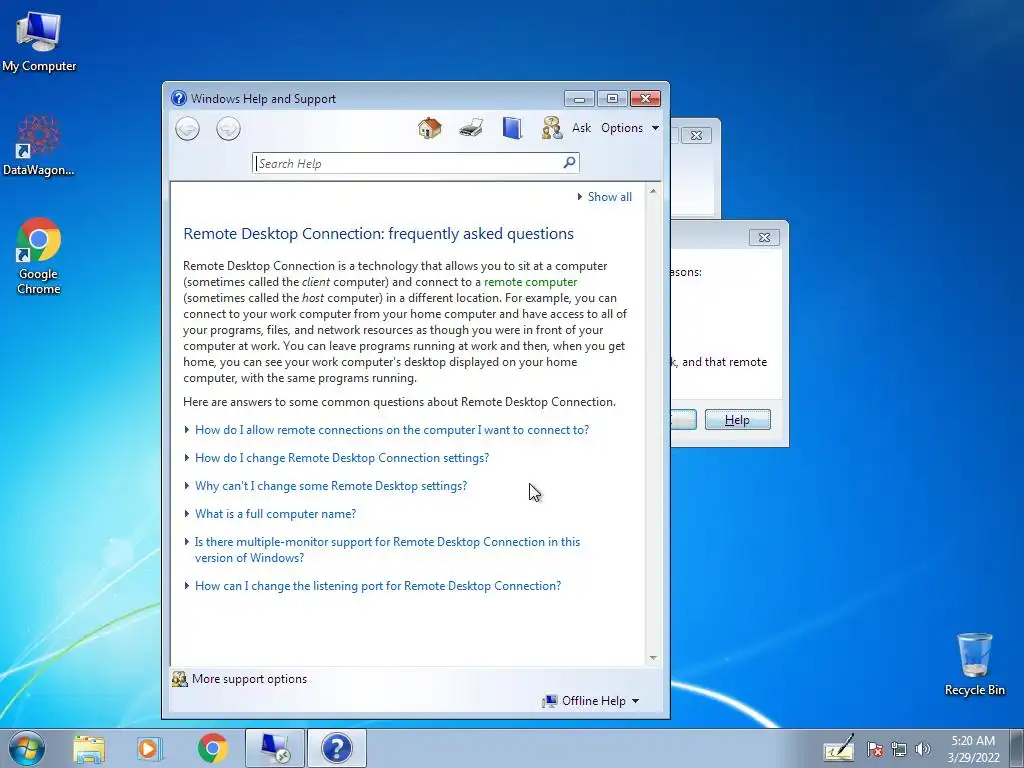Click the scrollbar down arrow in Help
Viewport: 1024px width, 768px height.
tap(653, 658)
